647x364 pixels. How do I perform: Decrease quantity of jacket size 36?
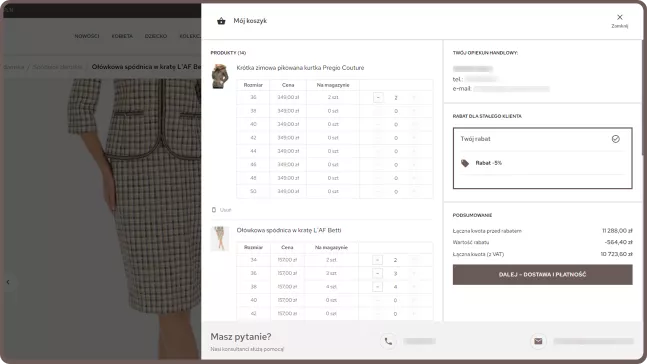(x=378, y=97)
